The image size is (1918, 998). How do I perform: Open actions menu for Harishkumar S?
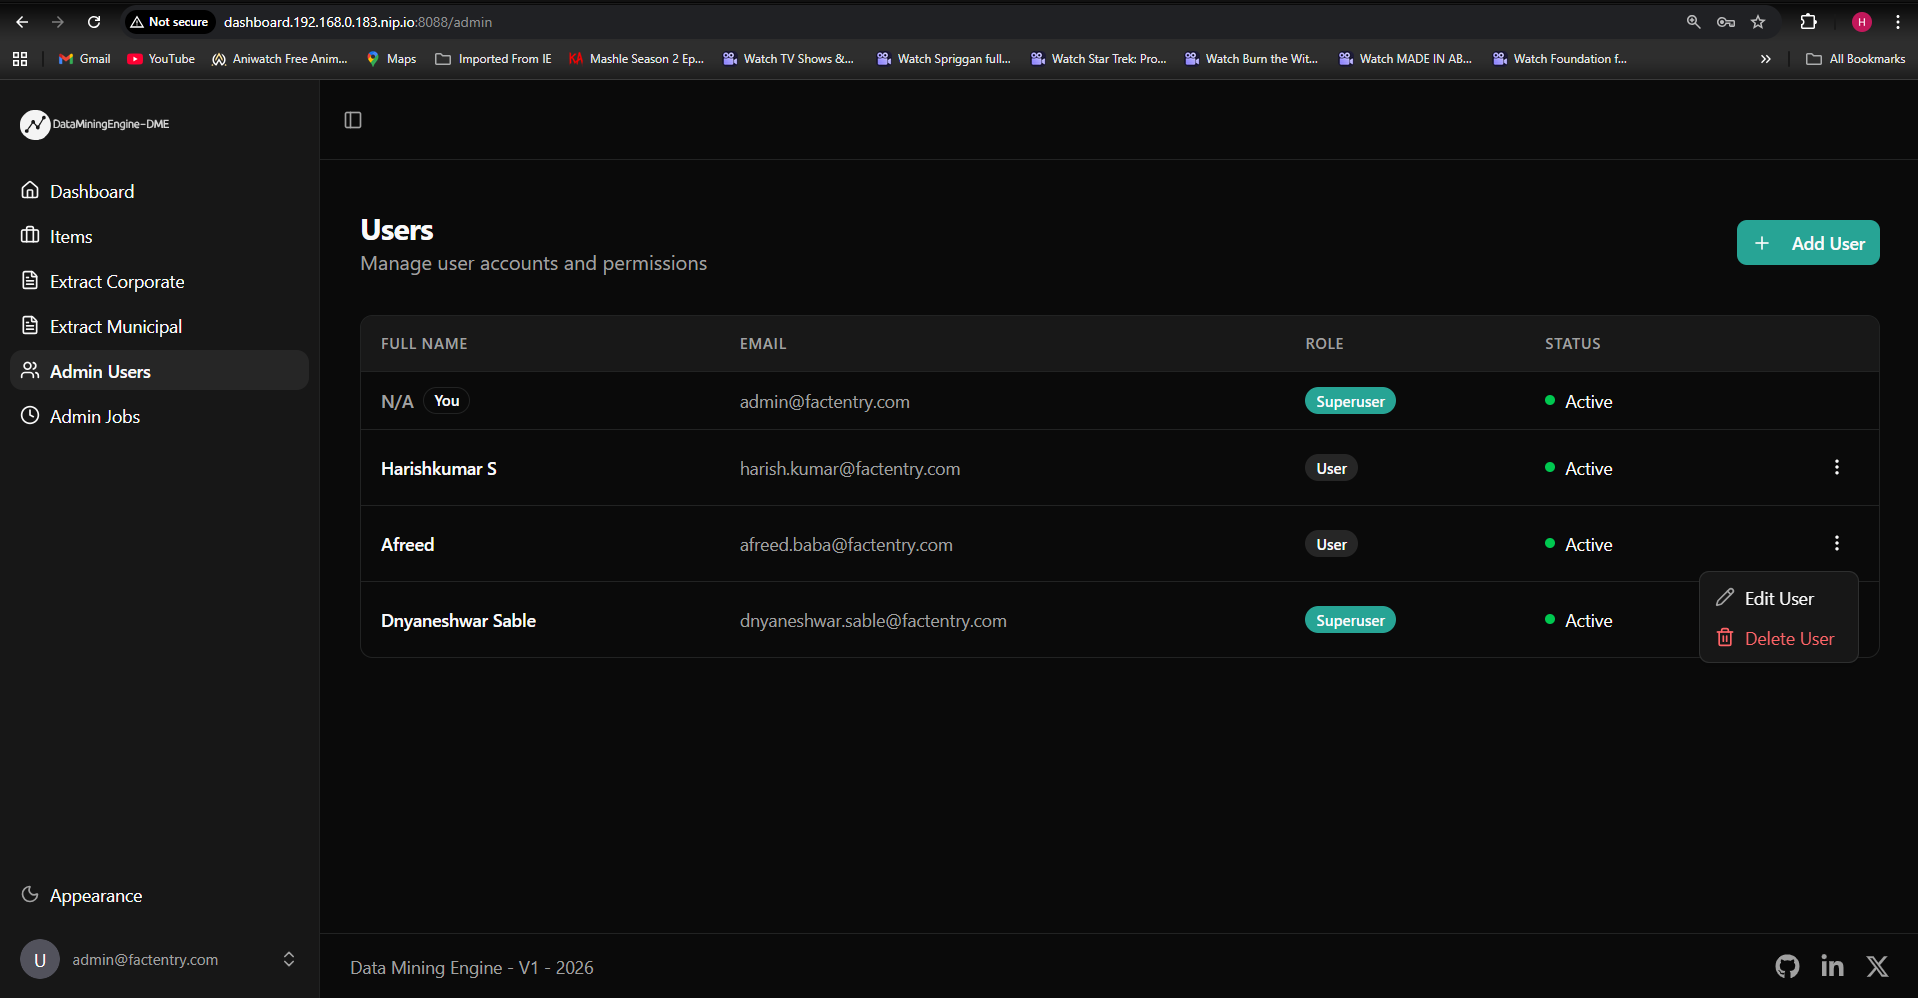pyautogui.click(x=1836, y=467)
